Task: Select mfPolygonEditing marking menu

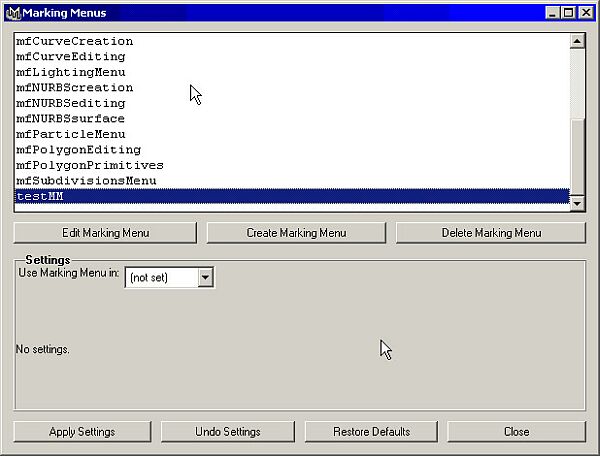Action: pos(79,150)
